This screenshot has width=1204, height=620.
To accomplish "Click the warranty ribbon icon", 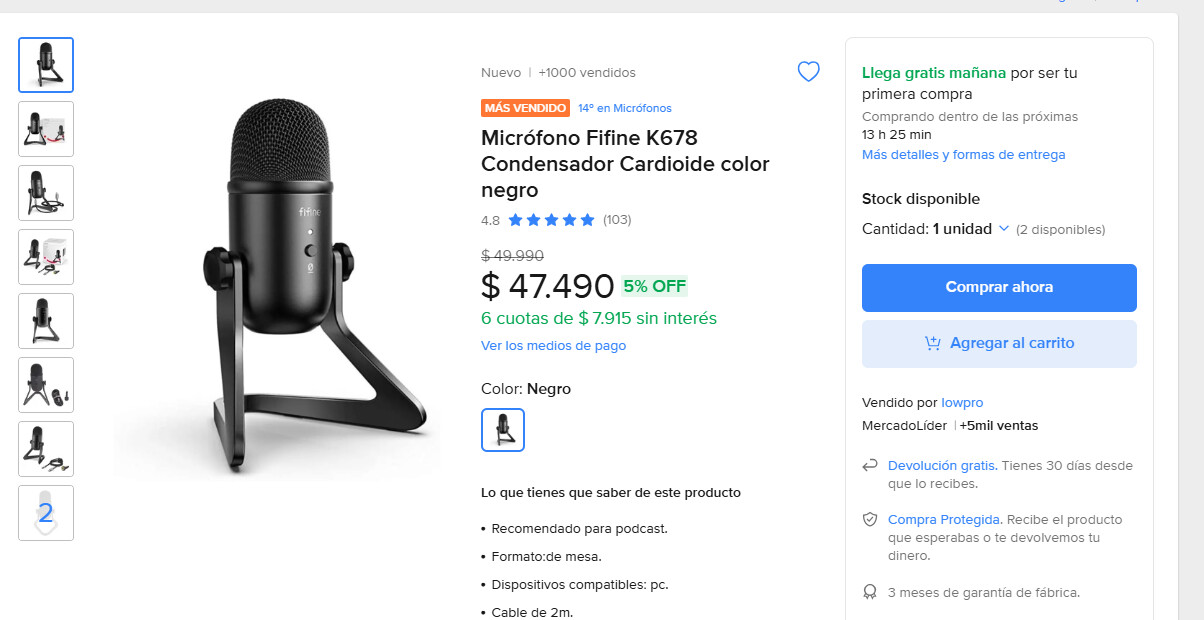I will click(x=870, y=592).
